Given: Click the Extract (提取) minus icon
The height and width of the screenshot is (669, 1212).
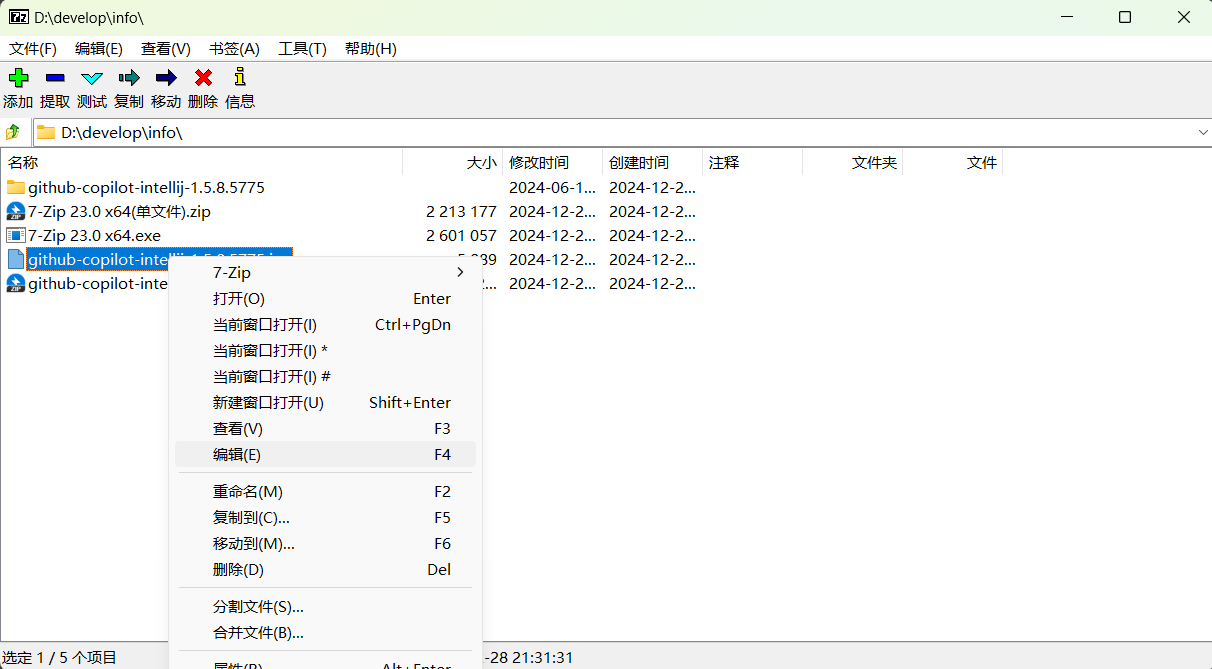Looking at the screenshot, I should click(x=55, y=77).
